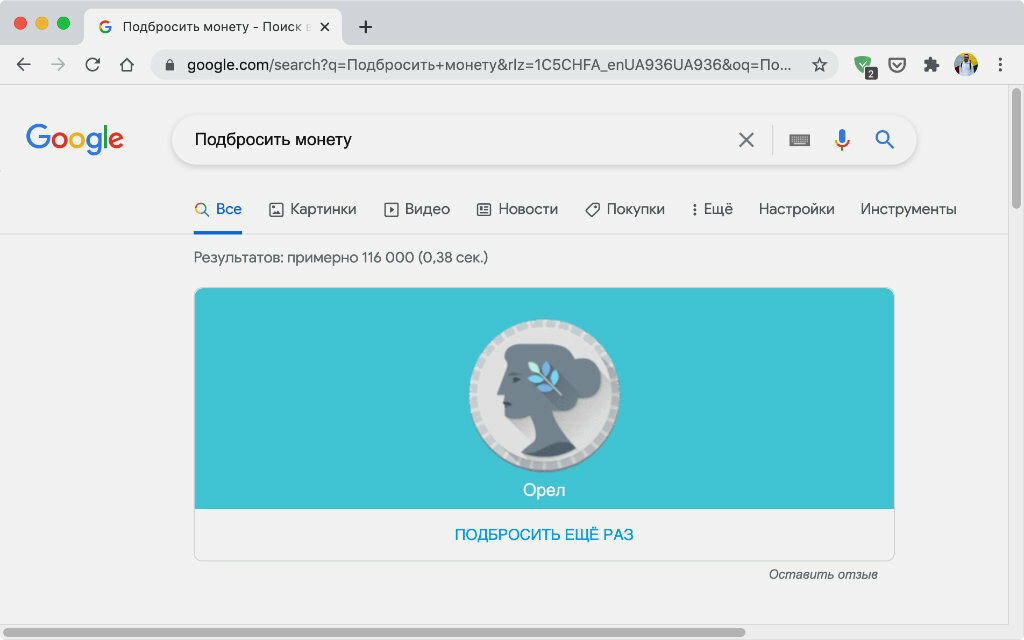Open the home page via house icon
The image size is (1024, 640).
[127, 65]
